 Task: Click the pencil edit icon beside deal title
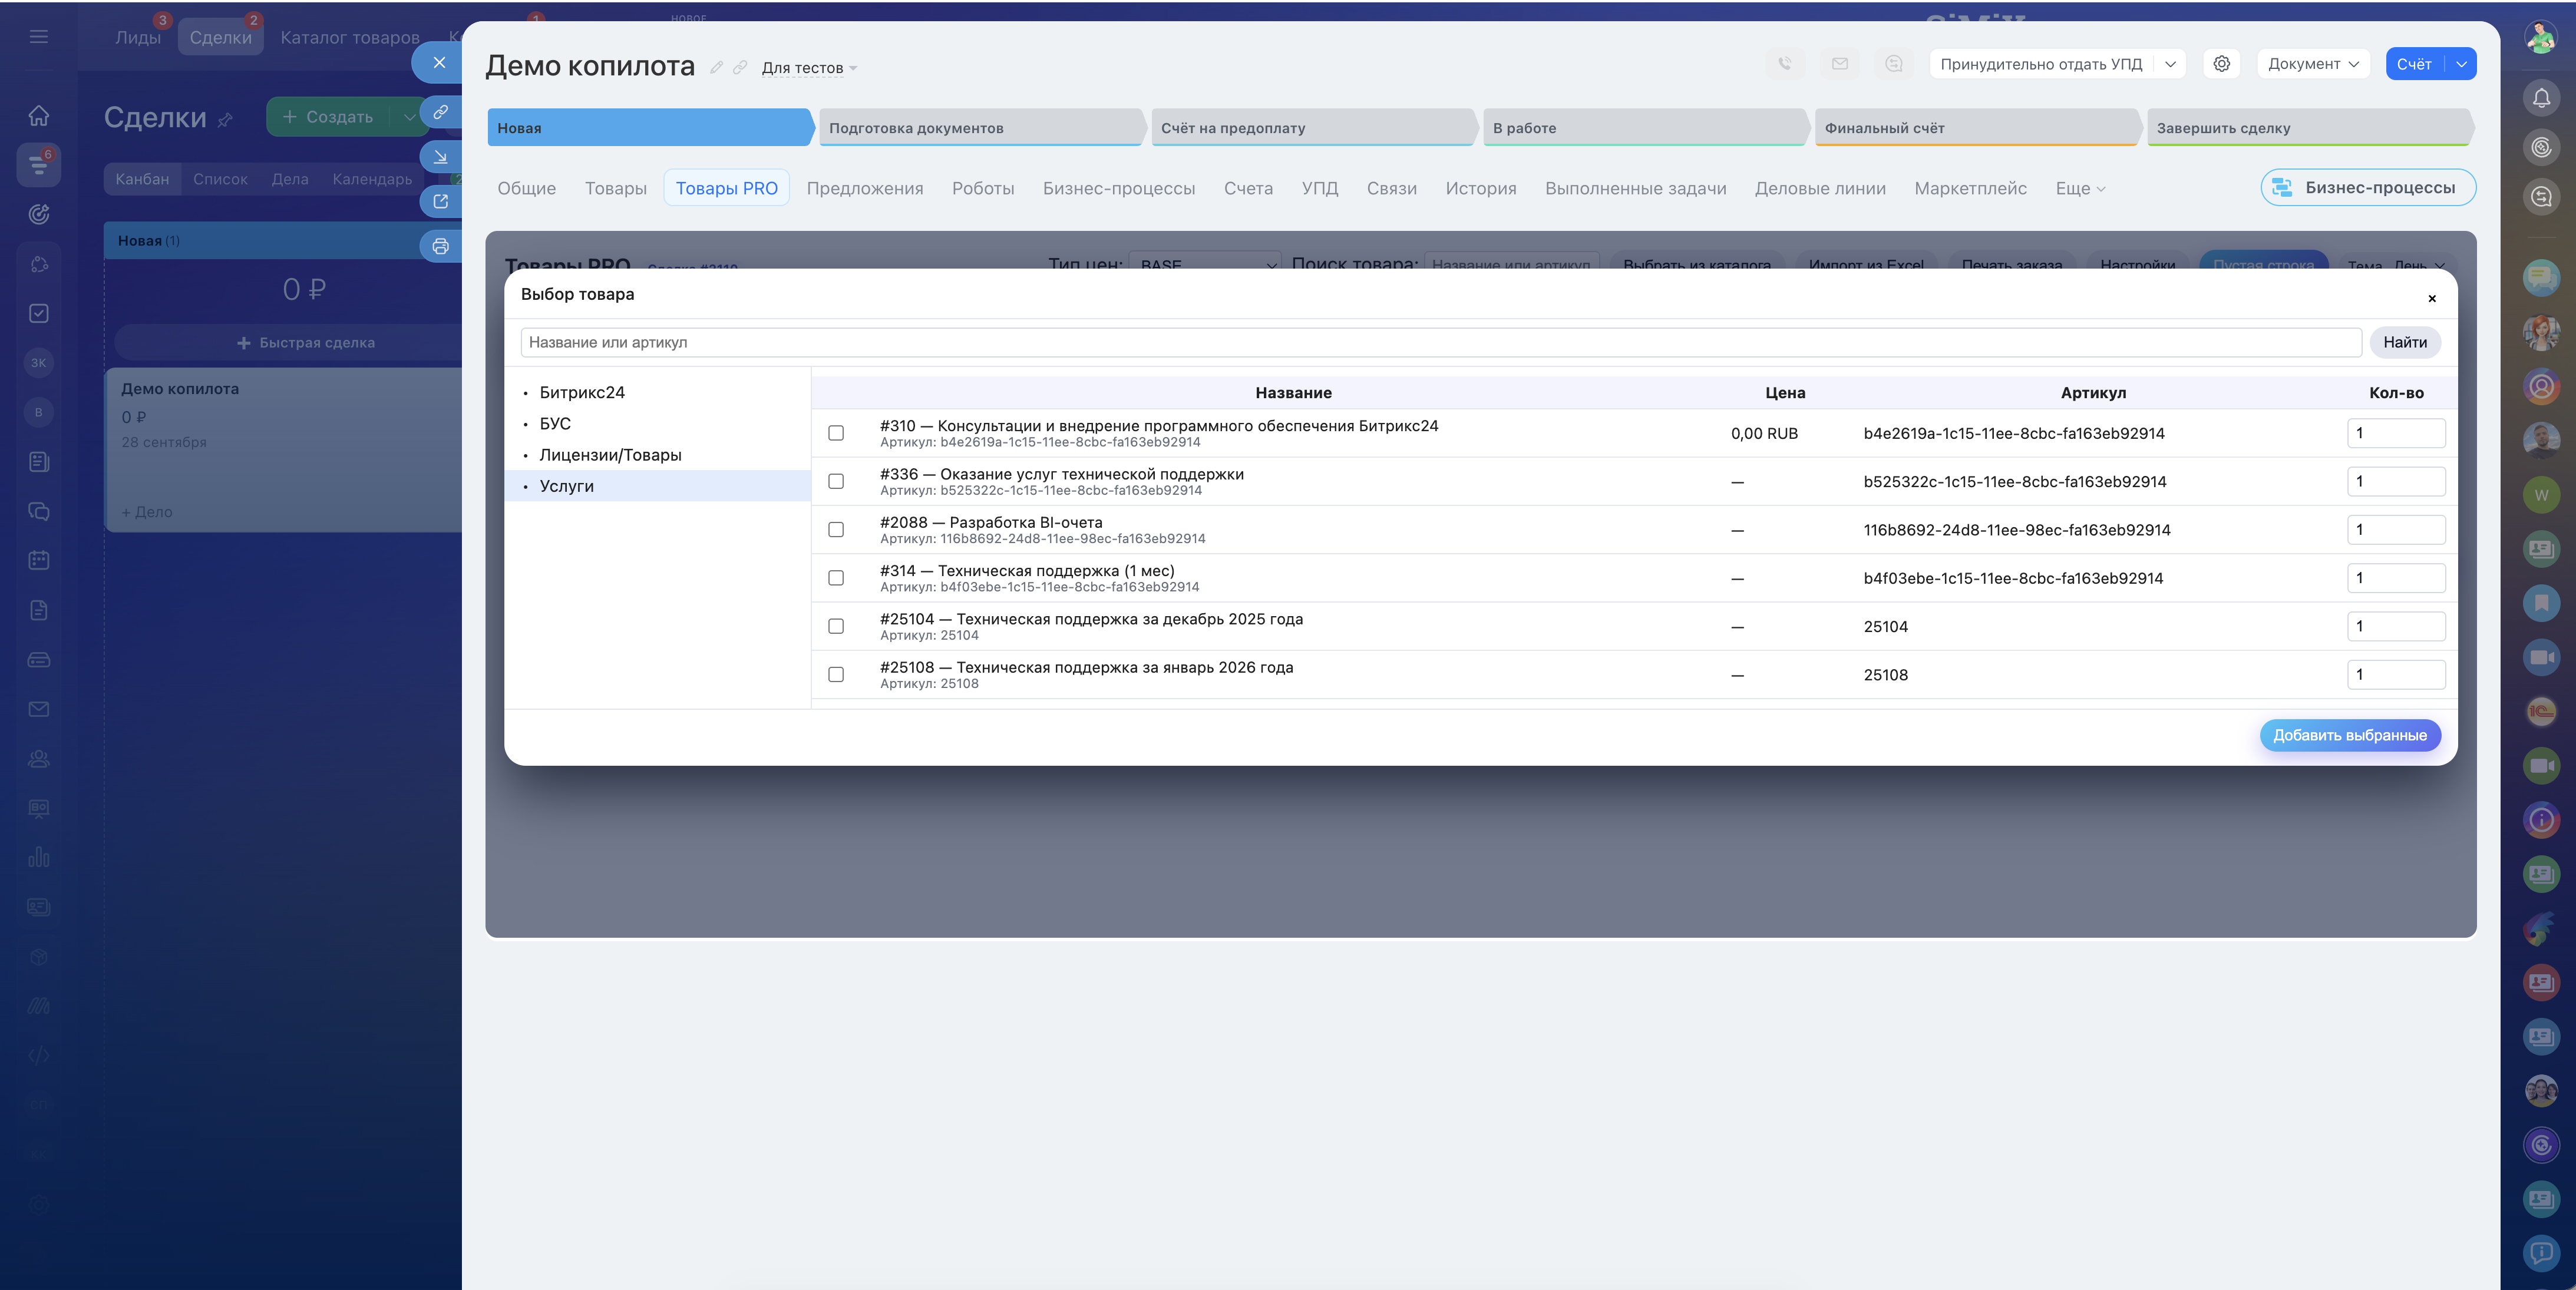click(716, 68)
